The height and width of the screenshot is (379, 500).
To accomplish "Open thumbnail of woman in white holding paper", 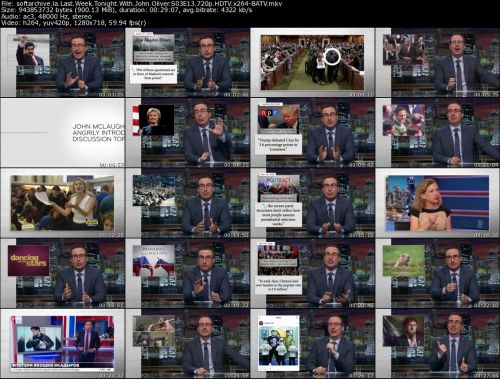I will click(62, 203).
